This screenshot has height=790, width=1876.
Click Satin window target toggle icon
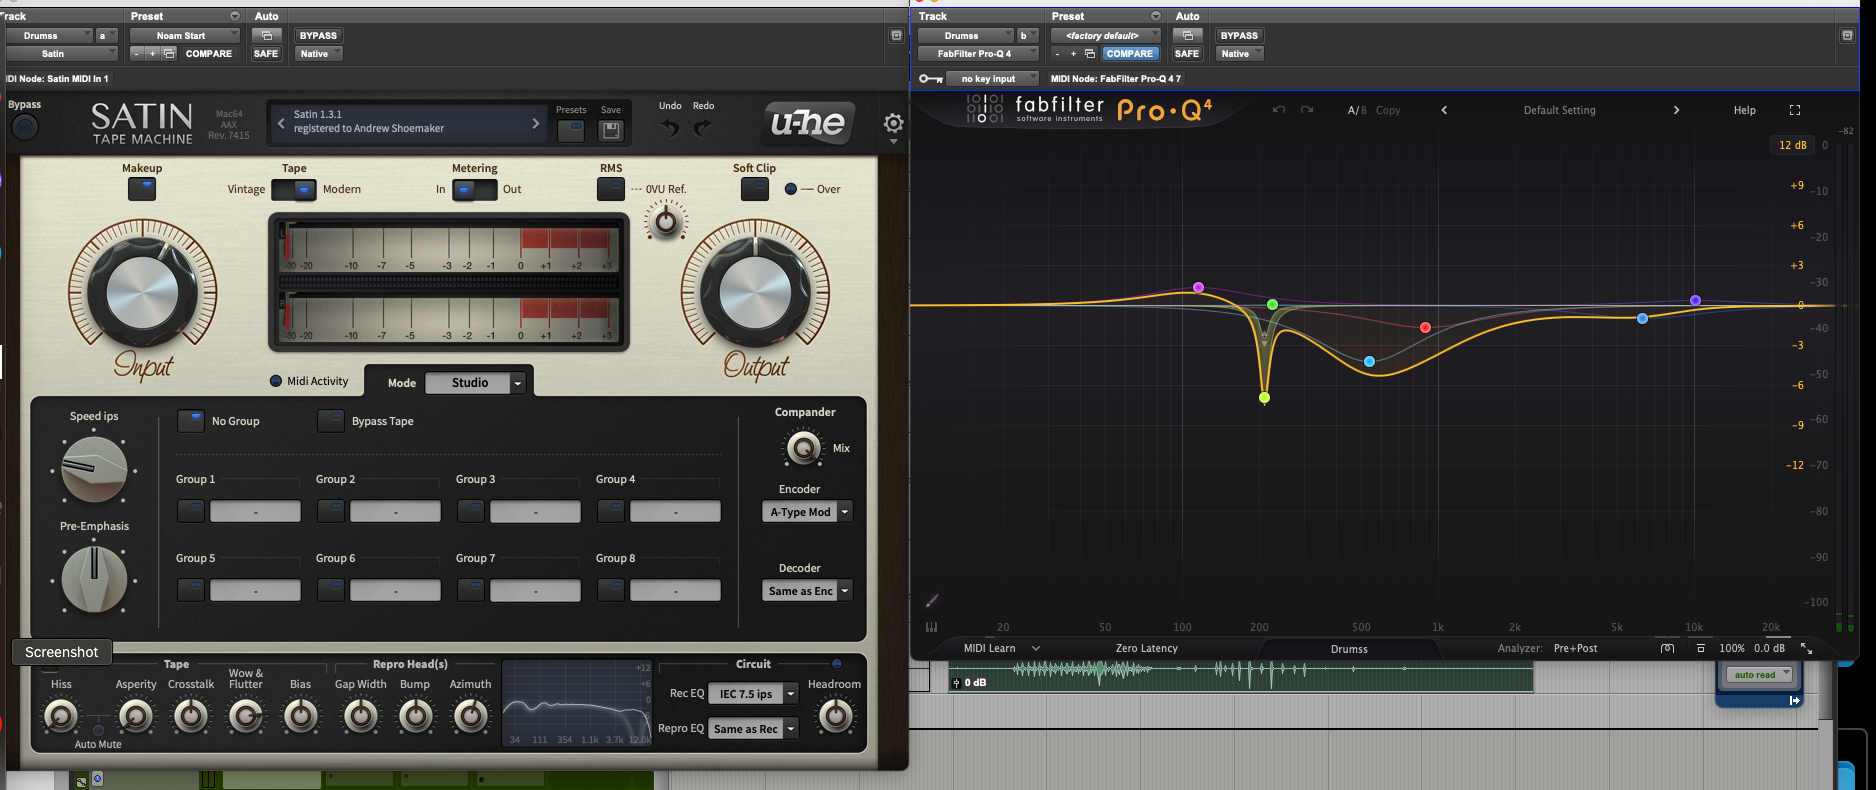[x=896, y=35]
